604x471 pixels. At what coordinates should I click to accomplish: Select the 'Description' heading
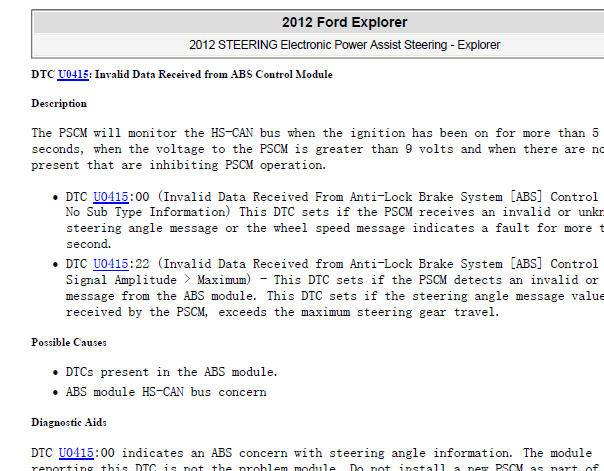coord(59,104)
